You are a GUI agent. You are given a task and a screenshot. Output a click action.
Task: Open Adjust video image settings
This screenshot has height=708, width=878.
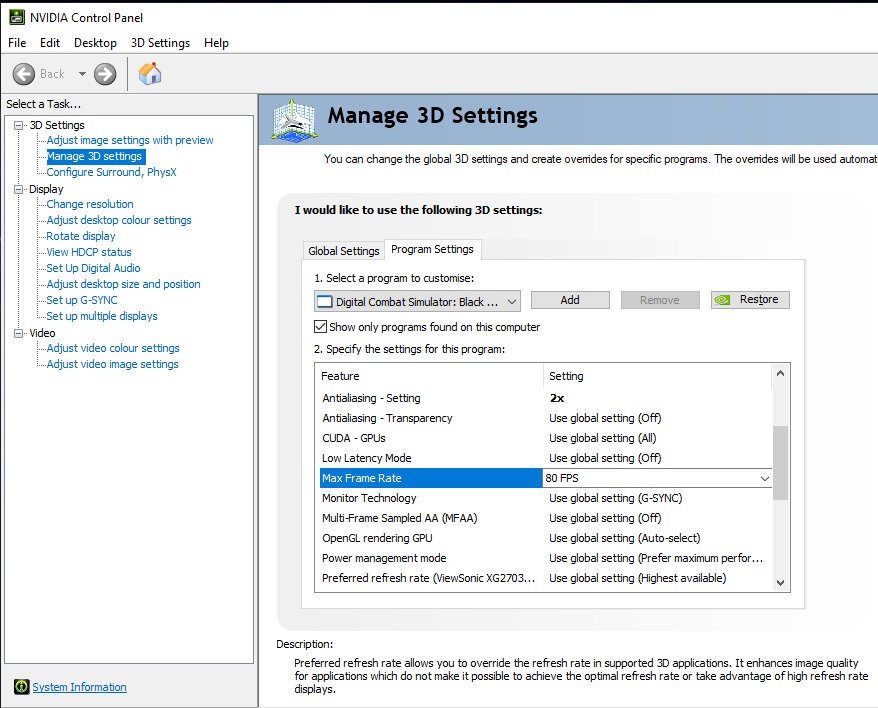click(113, 364)
